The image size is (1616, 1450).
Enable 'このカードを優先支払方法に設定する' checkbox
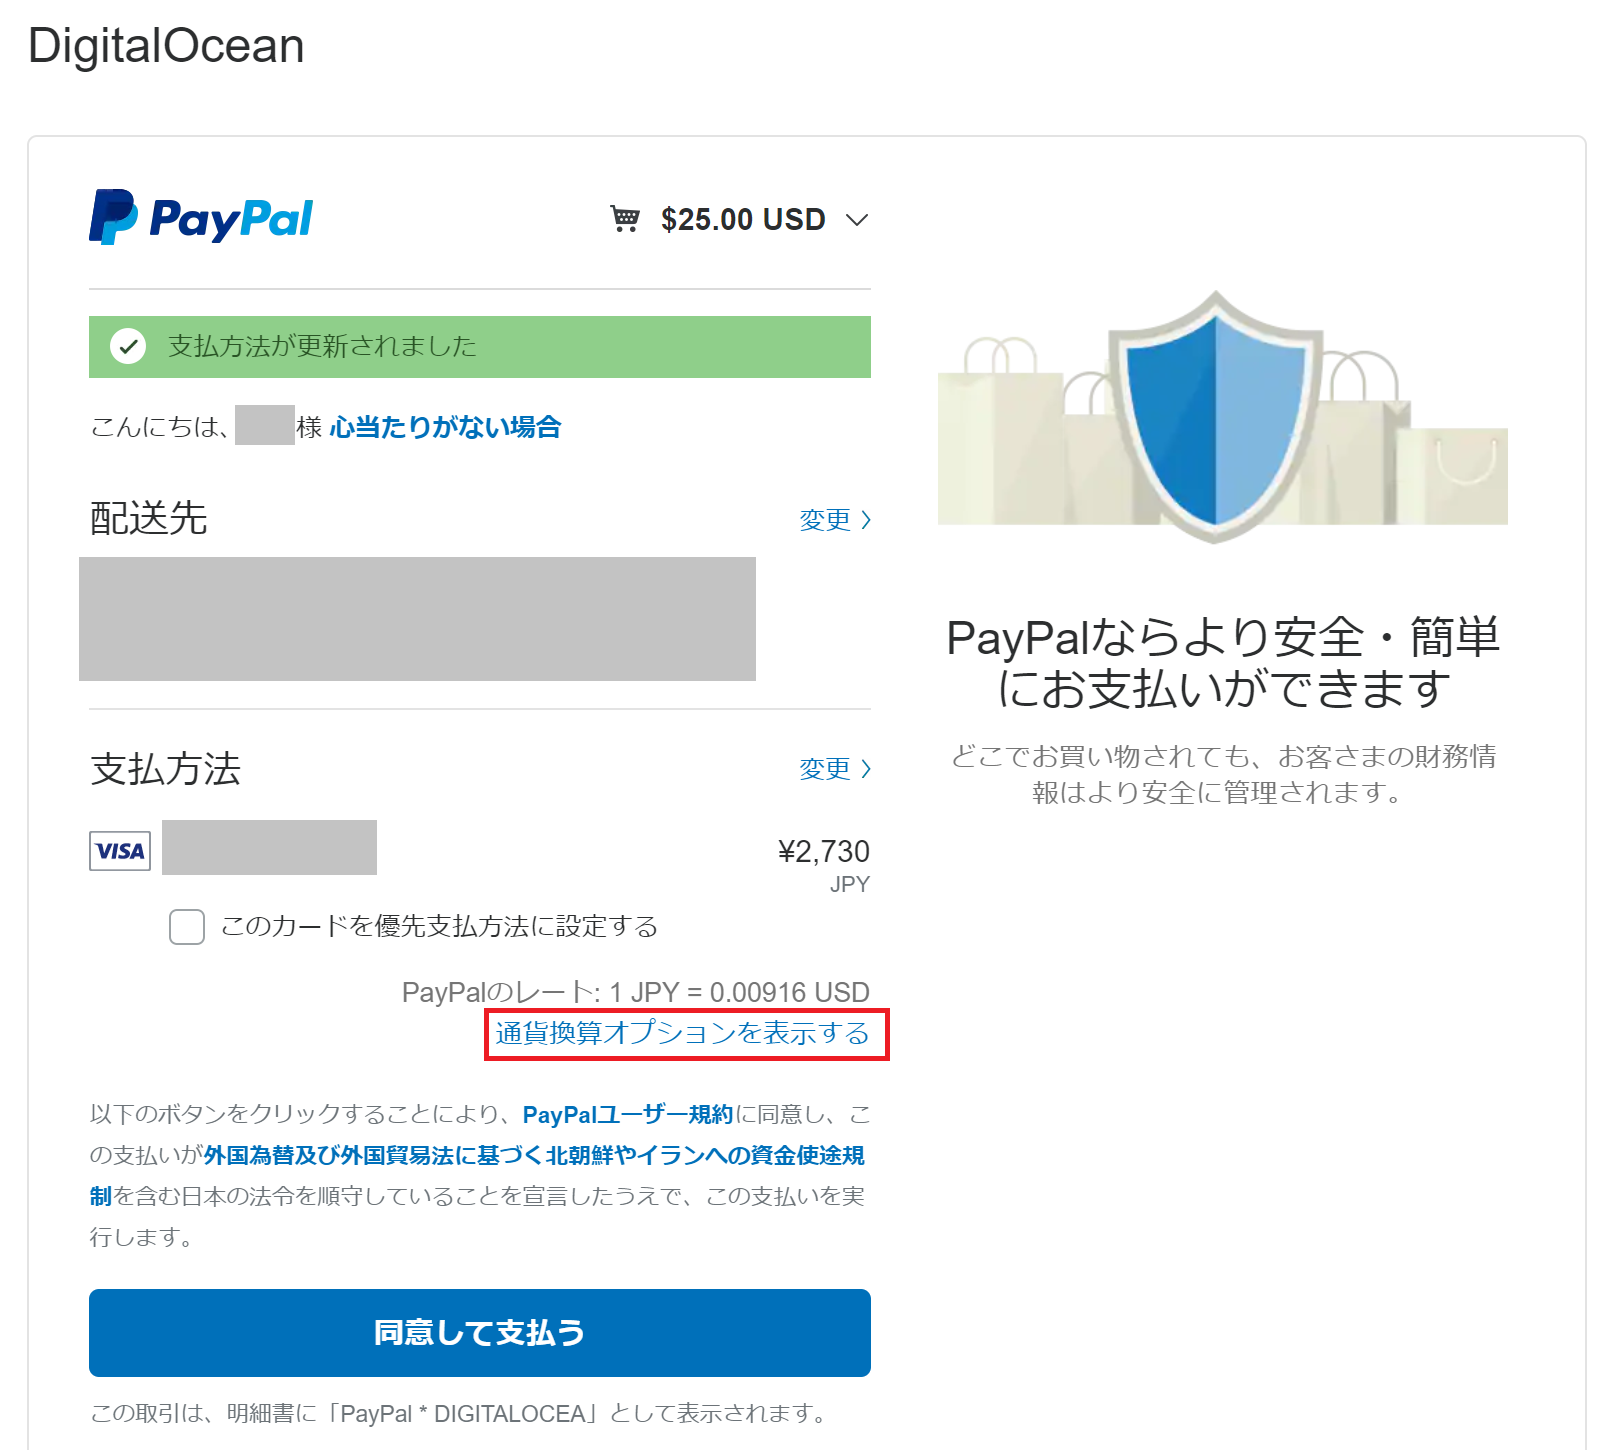tap(187, 927)
